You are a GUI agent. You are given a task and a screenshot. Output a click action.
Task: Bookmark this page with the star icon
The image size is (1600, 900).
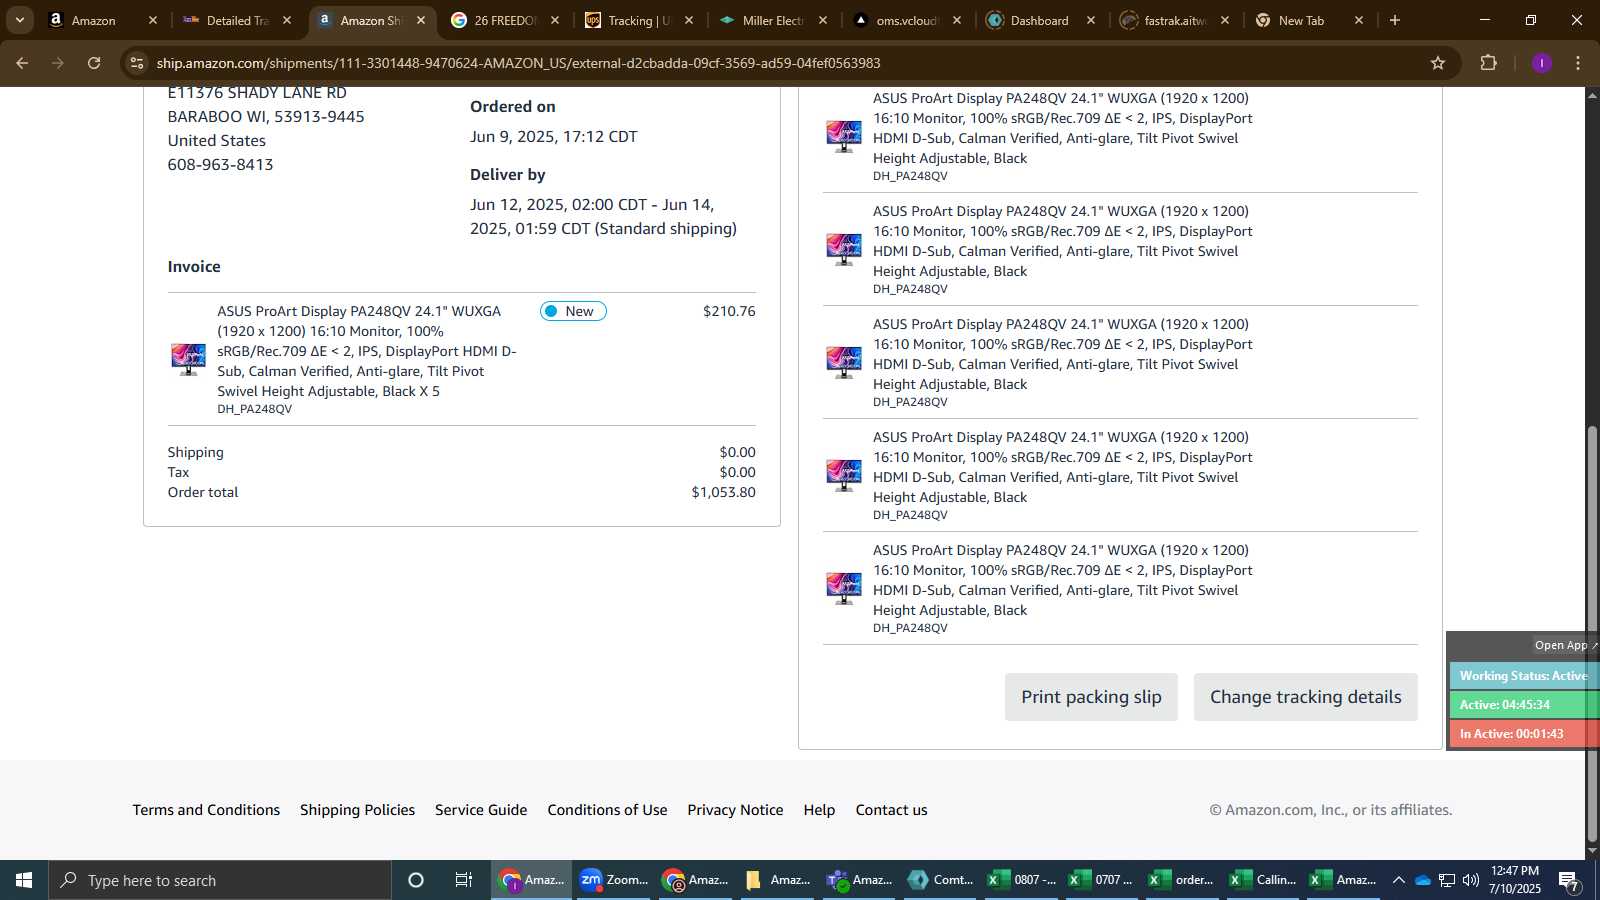[x=1438, y=63]
